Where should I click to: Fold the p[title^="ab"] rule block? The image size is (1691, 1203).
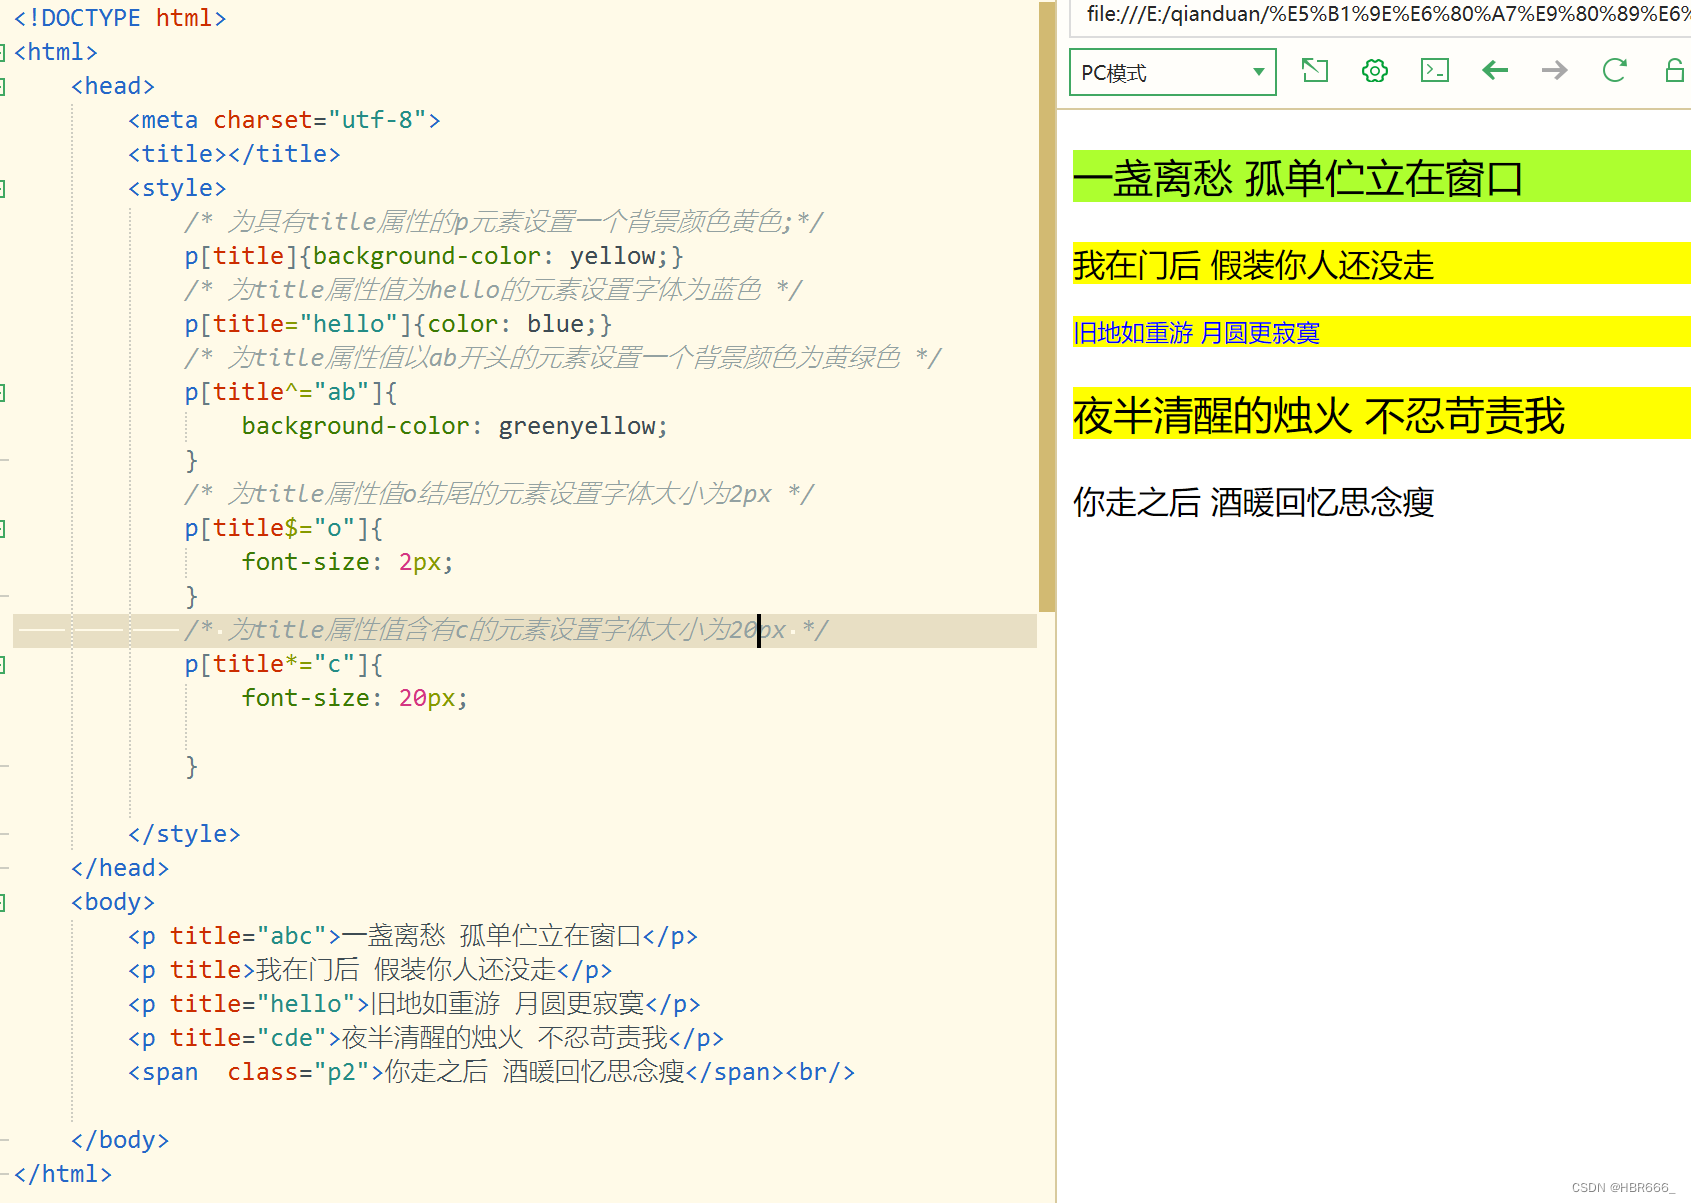click(3, 392)
